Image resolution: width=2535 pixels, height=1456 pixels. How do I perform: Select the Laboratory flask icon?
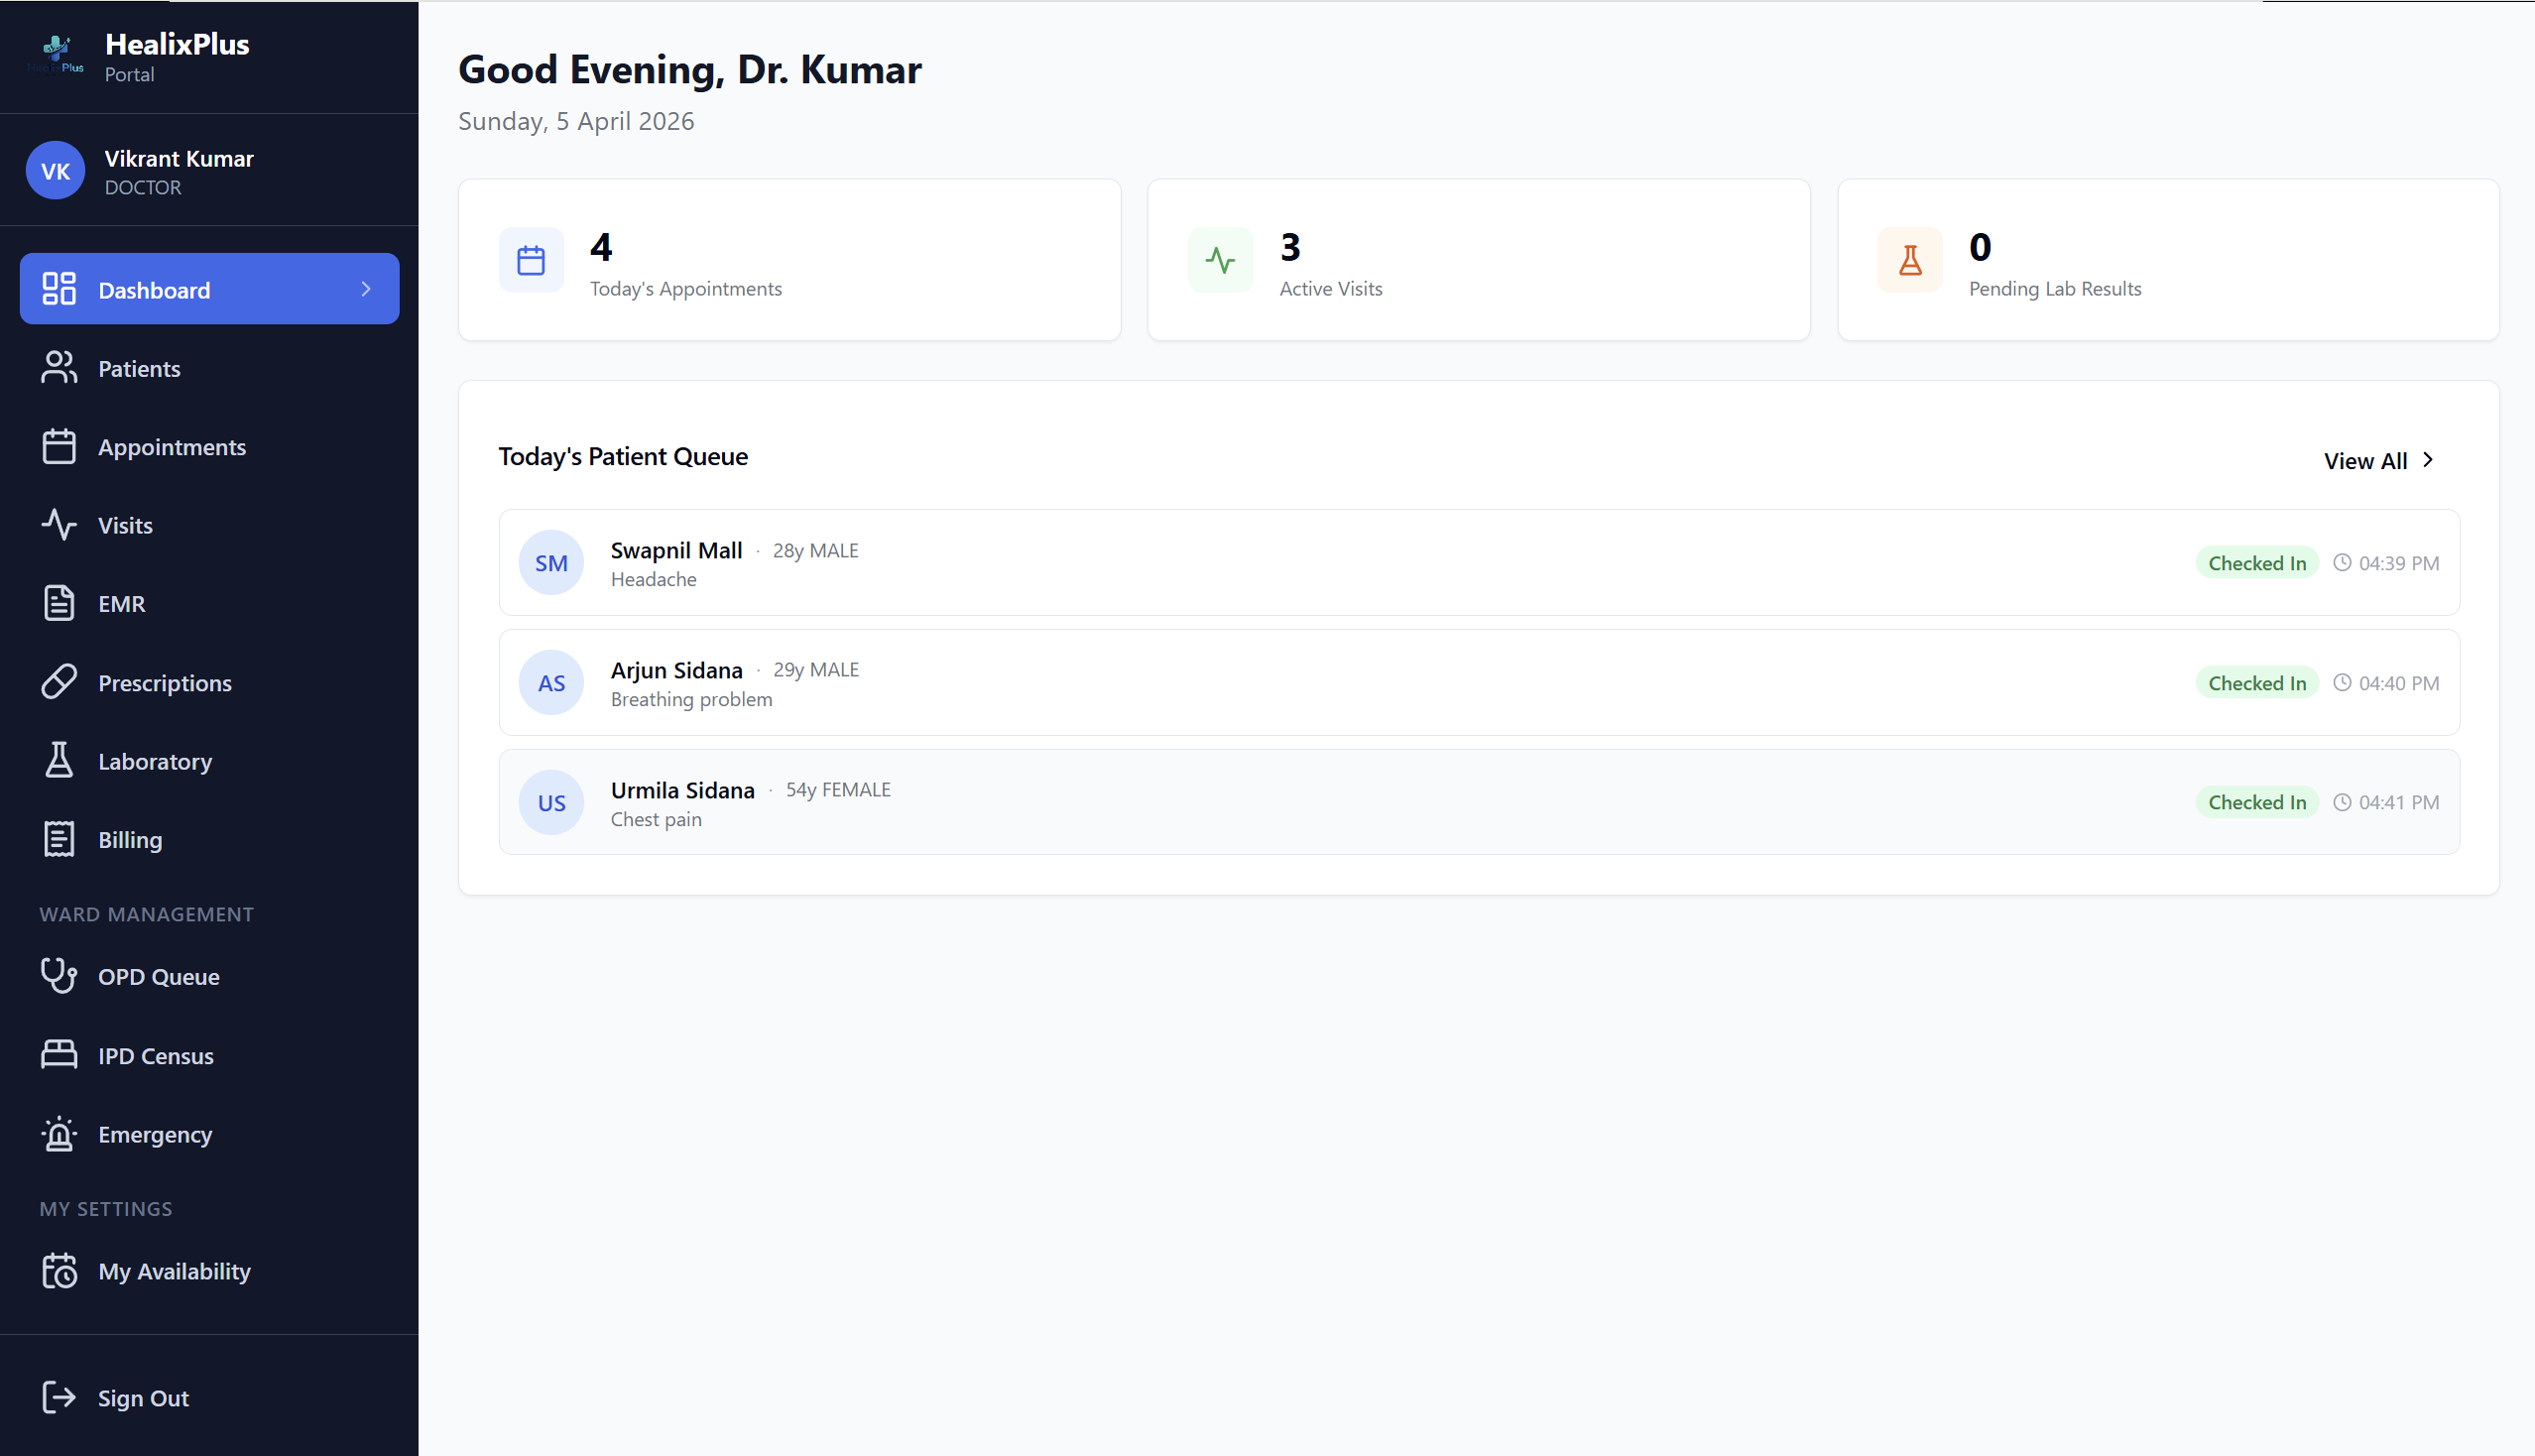59,760
